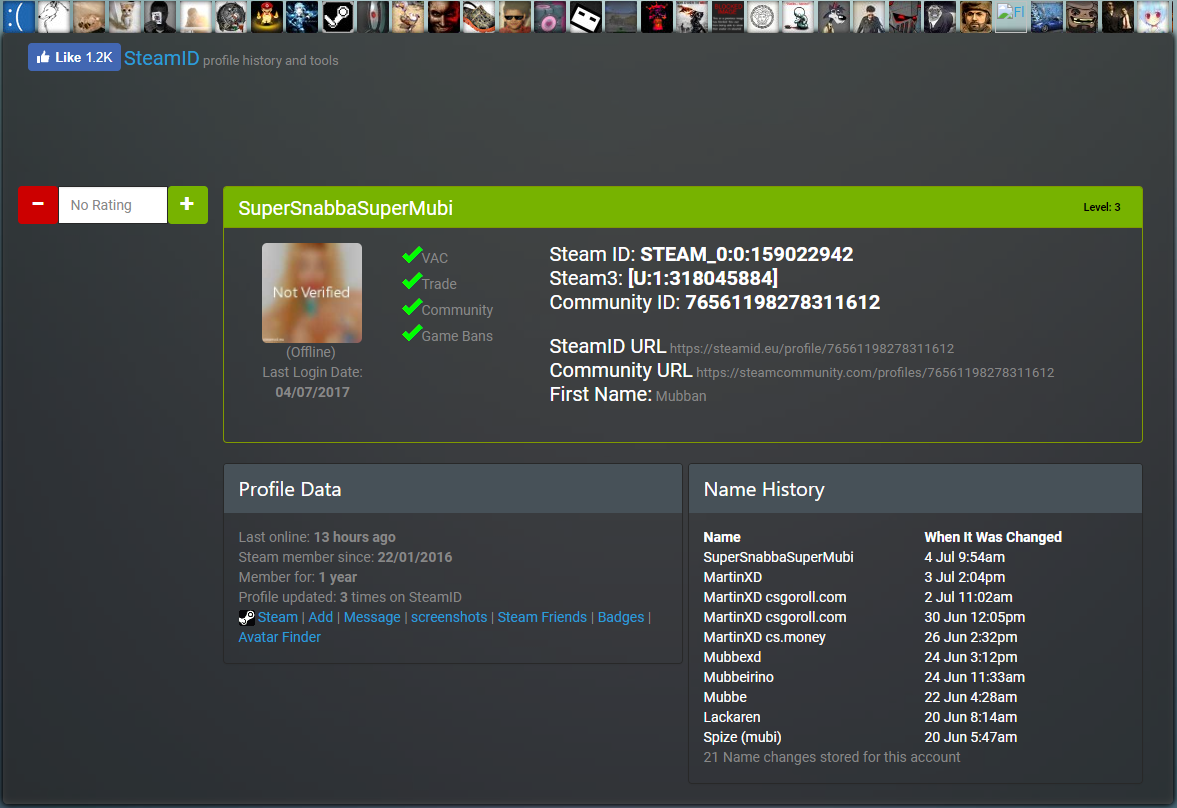Open the kid with sunglasses avatar
The image size is (1177, 808).
(x=513, y=17)
